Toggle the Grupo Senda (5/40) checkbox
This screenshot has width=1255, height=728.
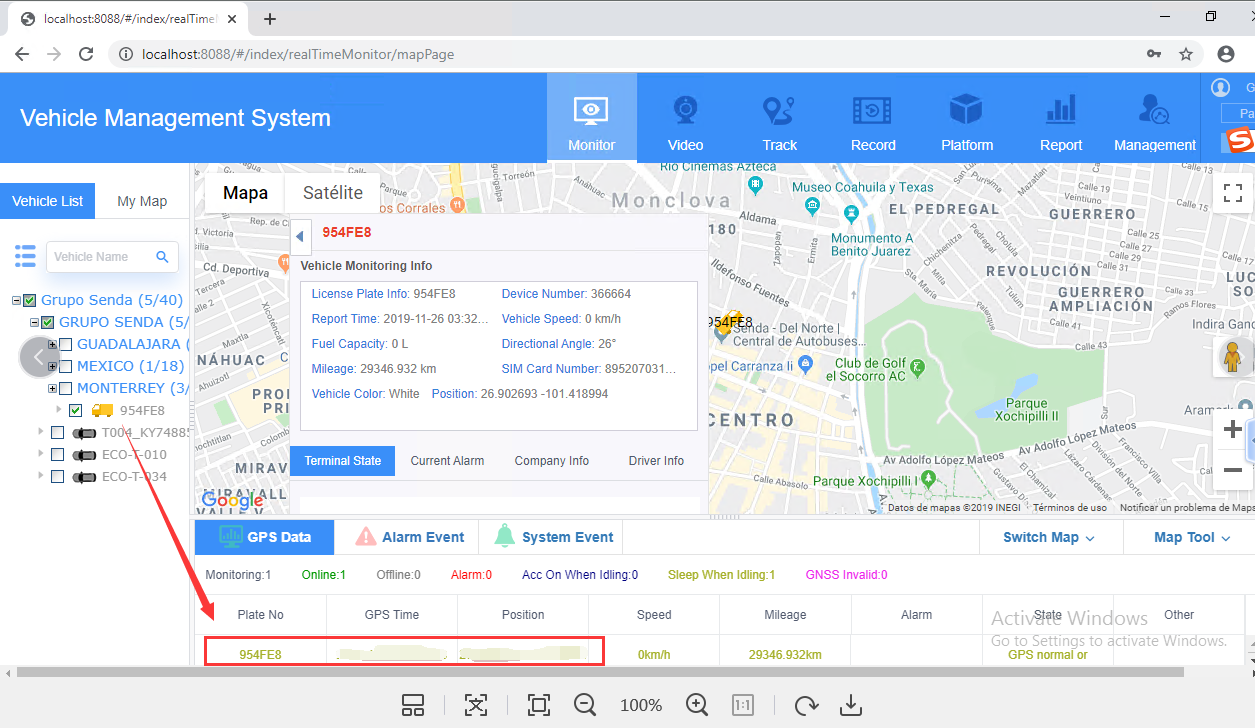[30, 300]
